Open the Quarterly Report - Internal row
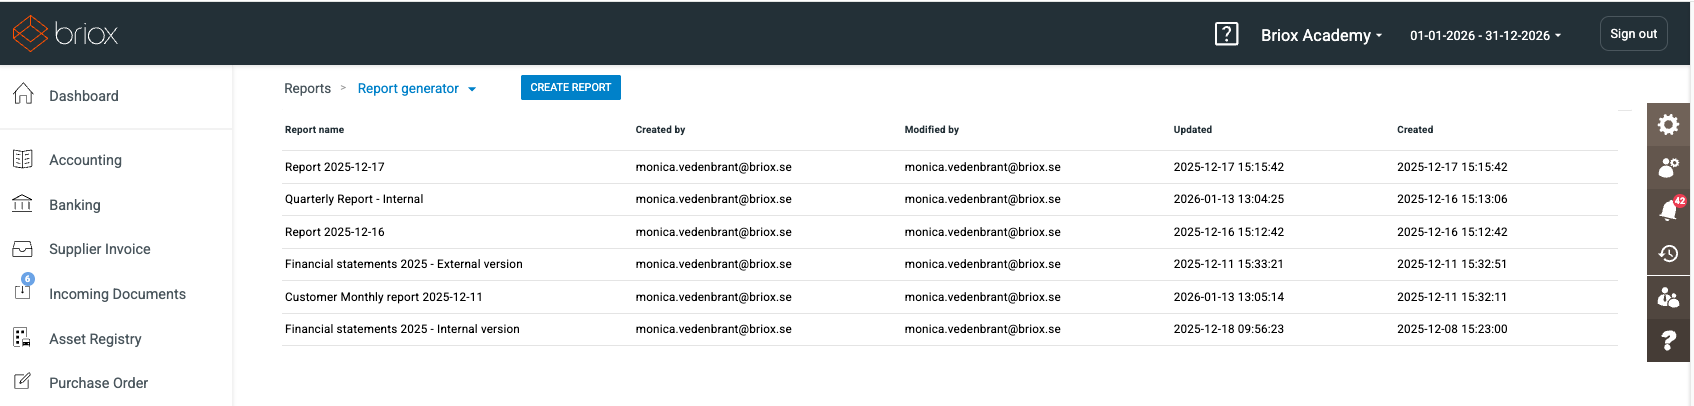Viewport: 1694px width, 406px height. [x=354, y=199]
